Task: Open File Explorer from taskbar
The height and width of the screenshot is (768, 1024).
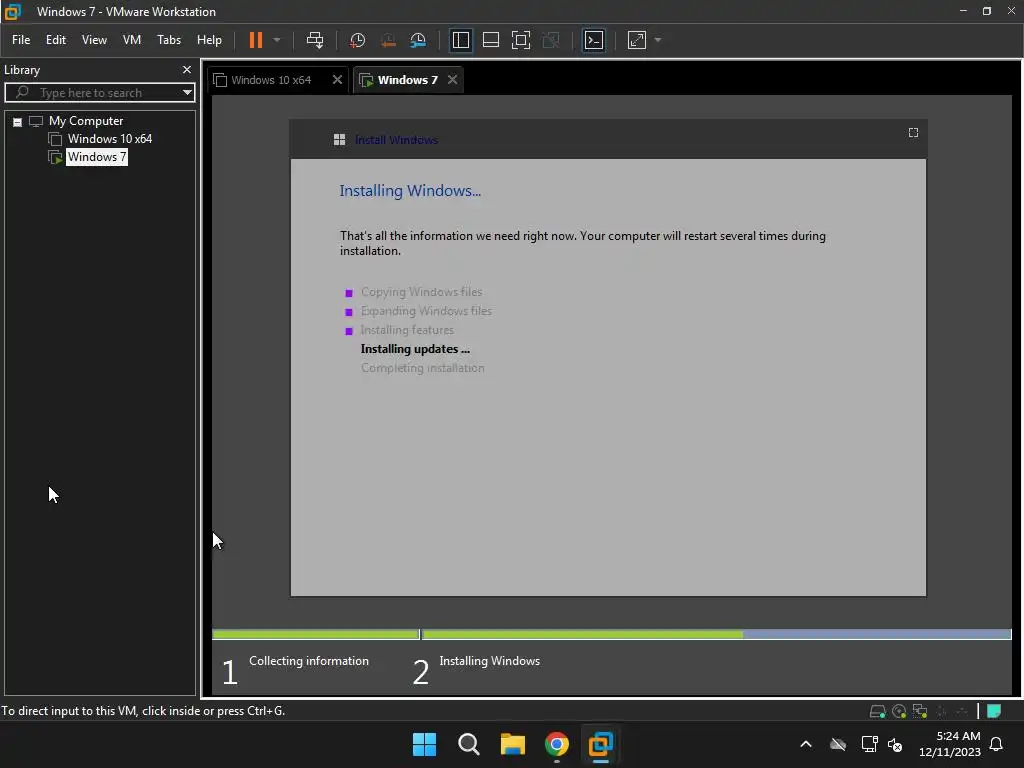Action: click(513, 744)
